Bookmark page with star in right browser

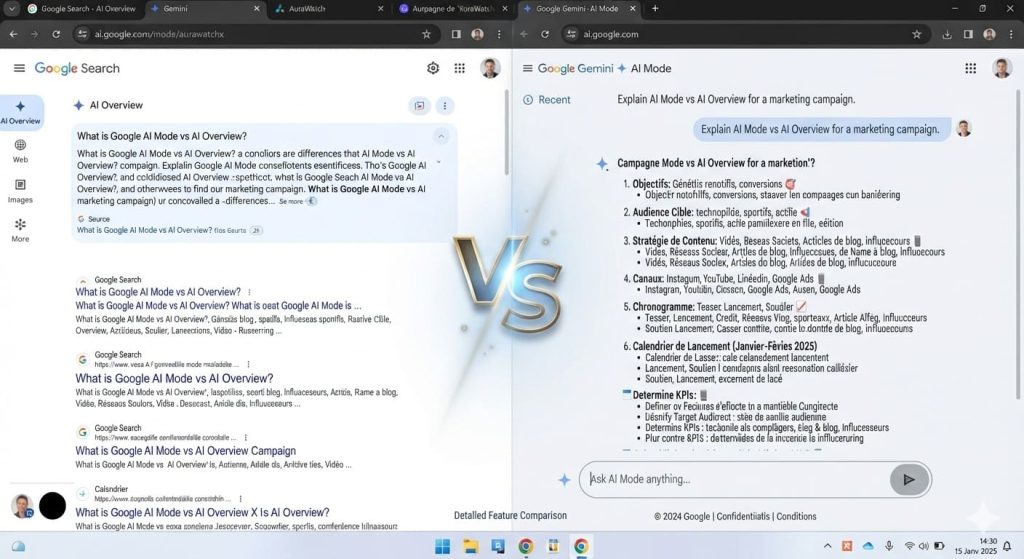(x=916, y=34)
